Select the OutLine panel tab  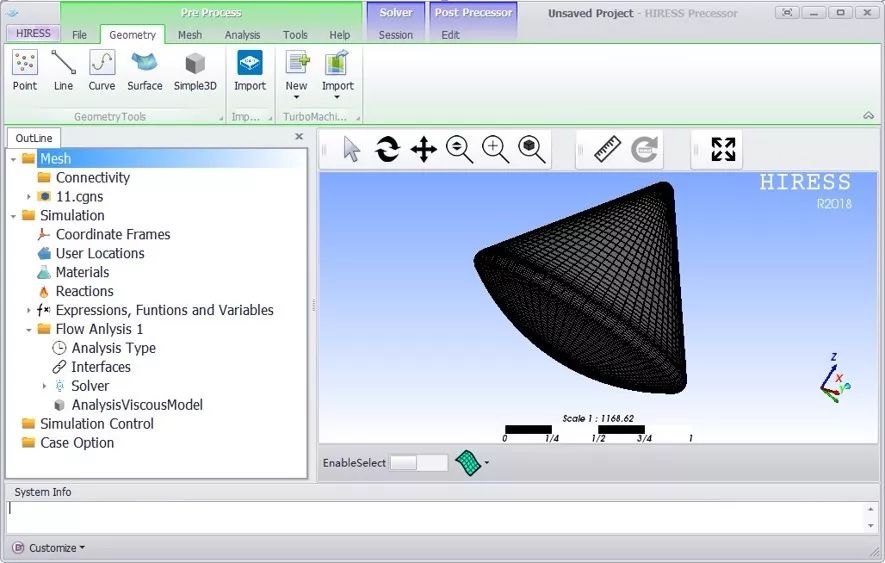[34, 138]
